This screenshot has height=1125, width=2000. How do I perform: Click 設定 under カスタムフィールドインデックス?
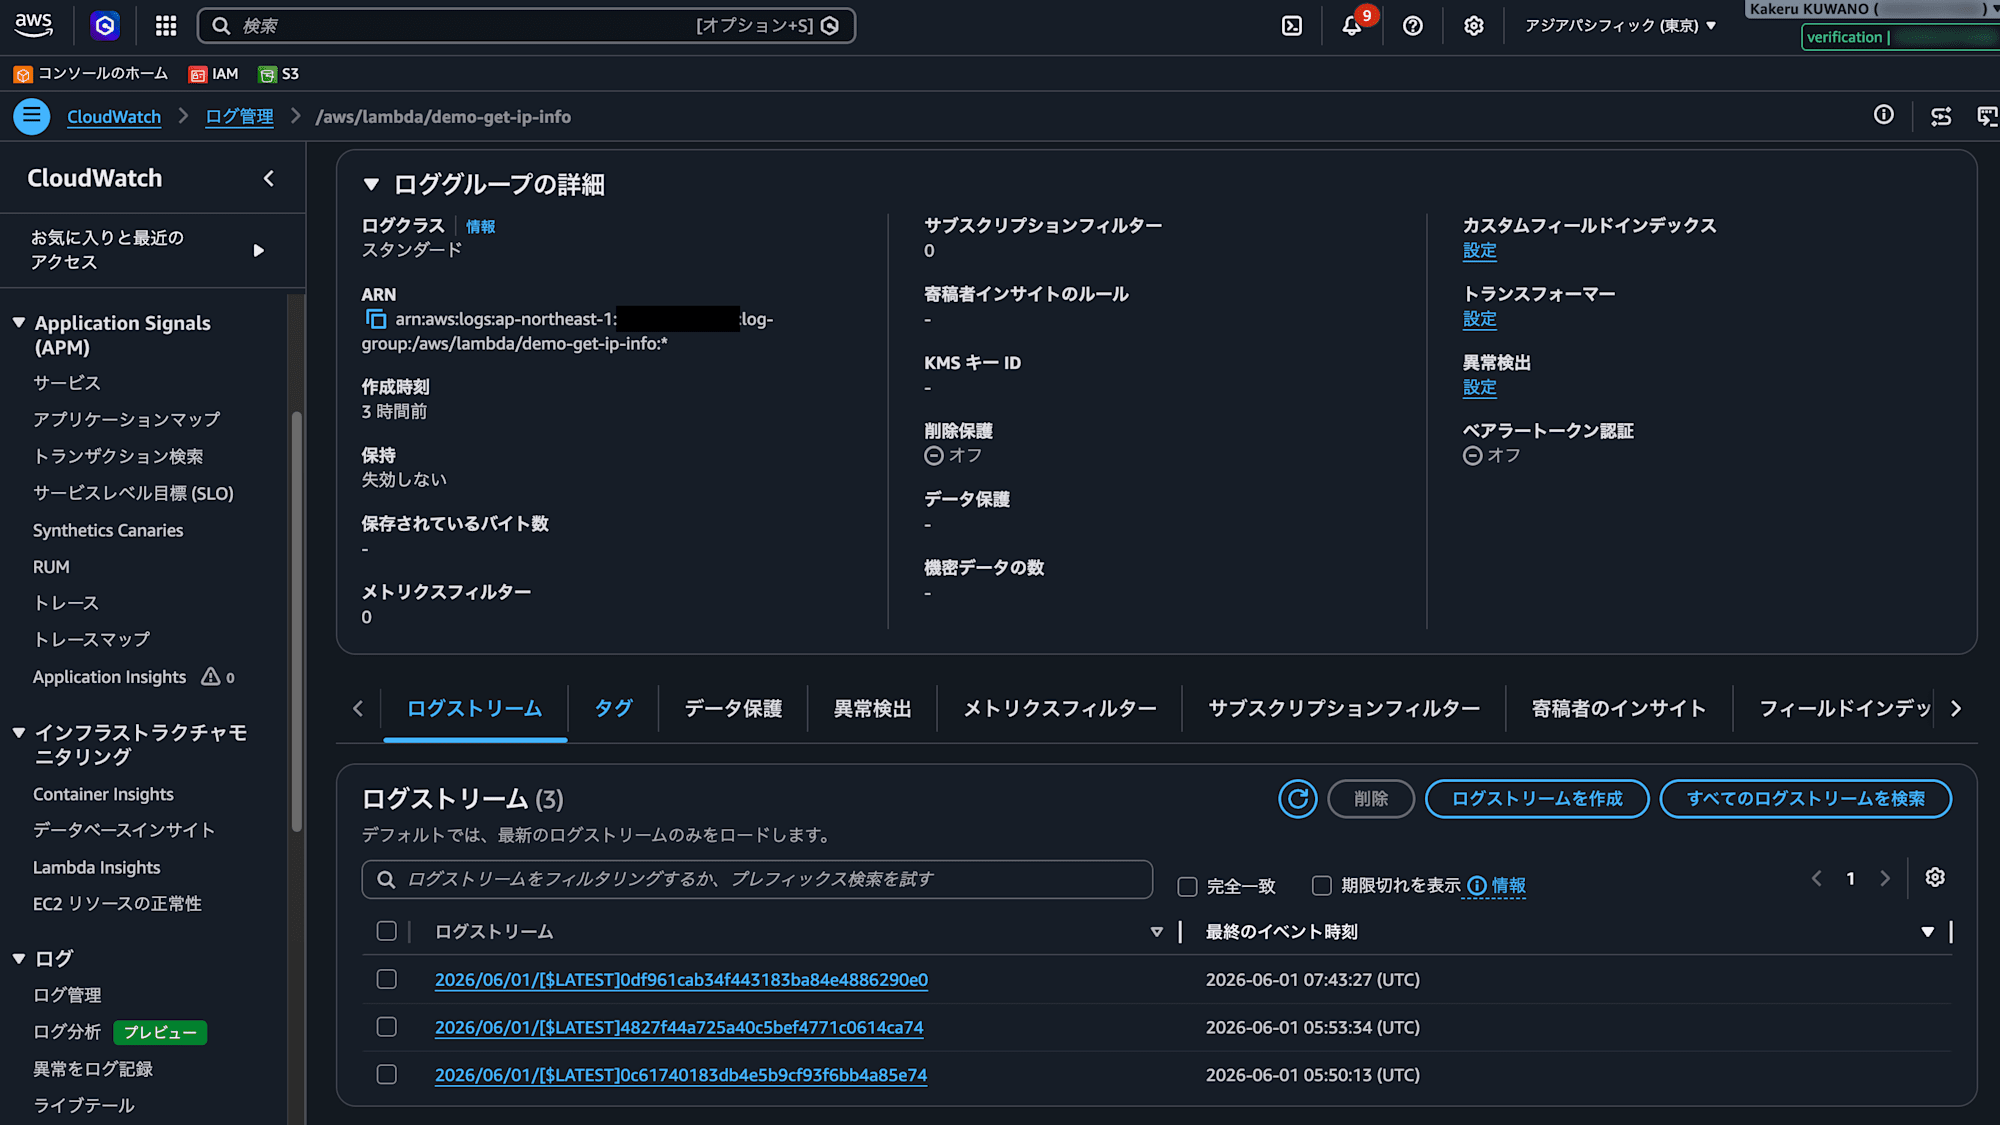point(1479,250)
